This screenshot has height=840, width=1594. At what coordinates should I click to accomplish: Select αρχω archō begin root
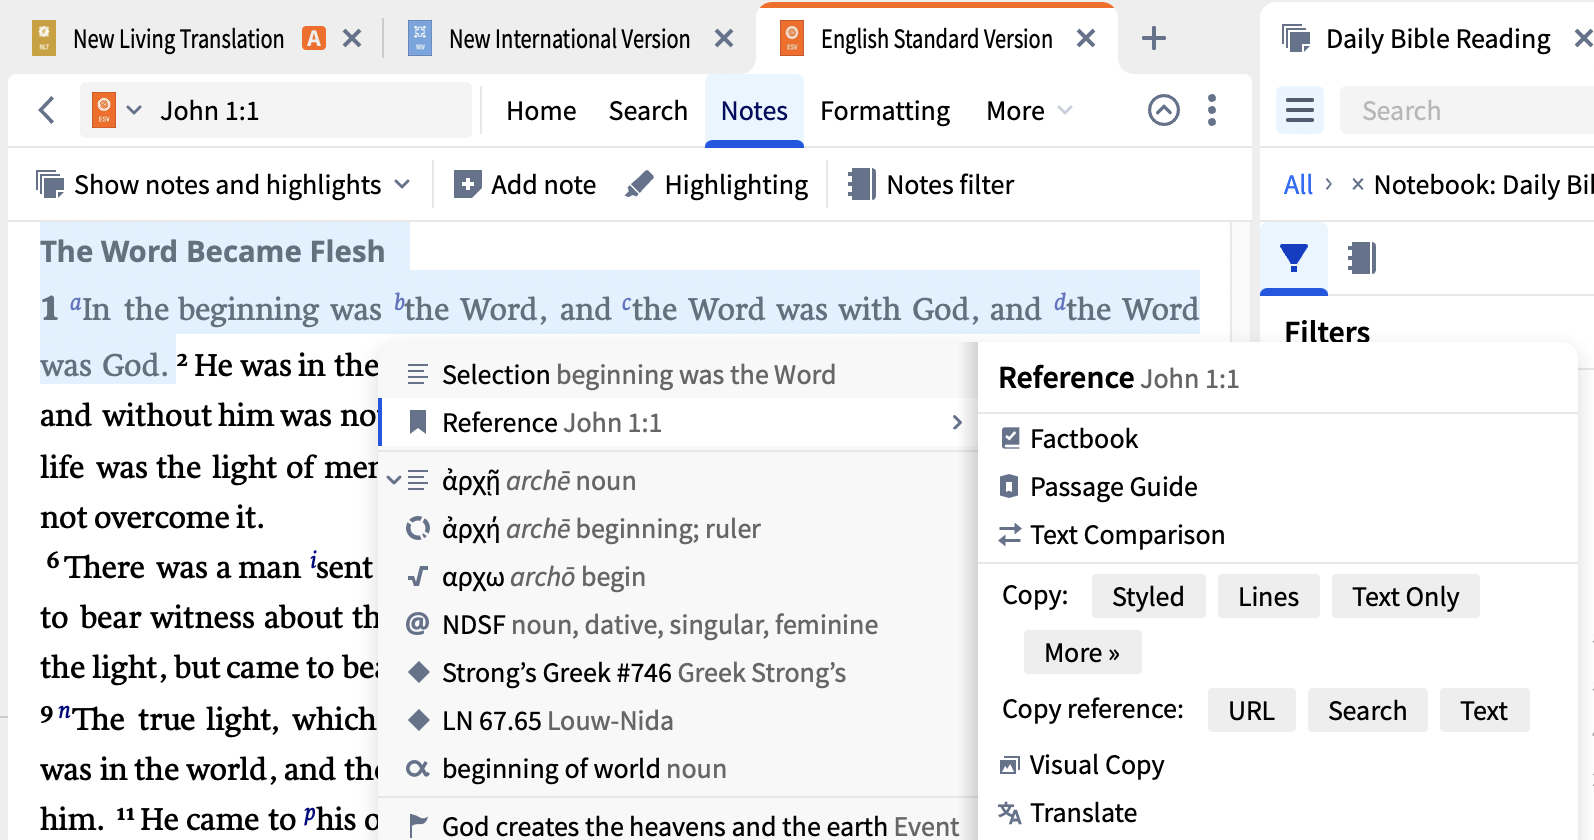[678, 577]
